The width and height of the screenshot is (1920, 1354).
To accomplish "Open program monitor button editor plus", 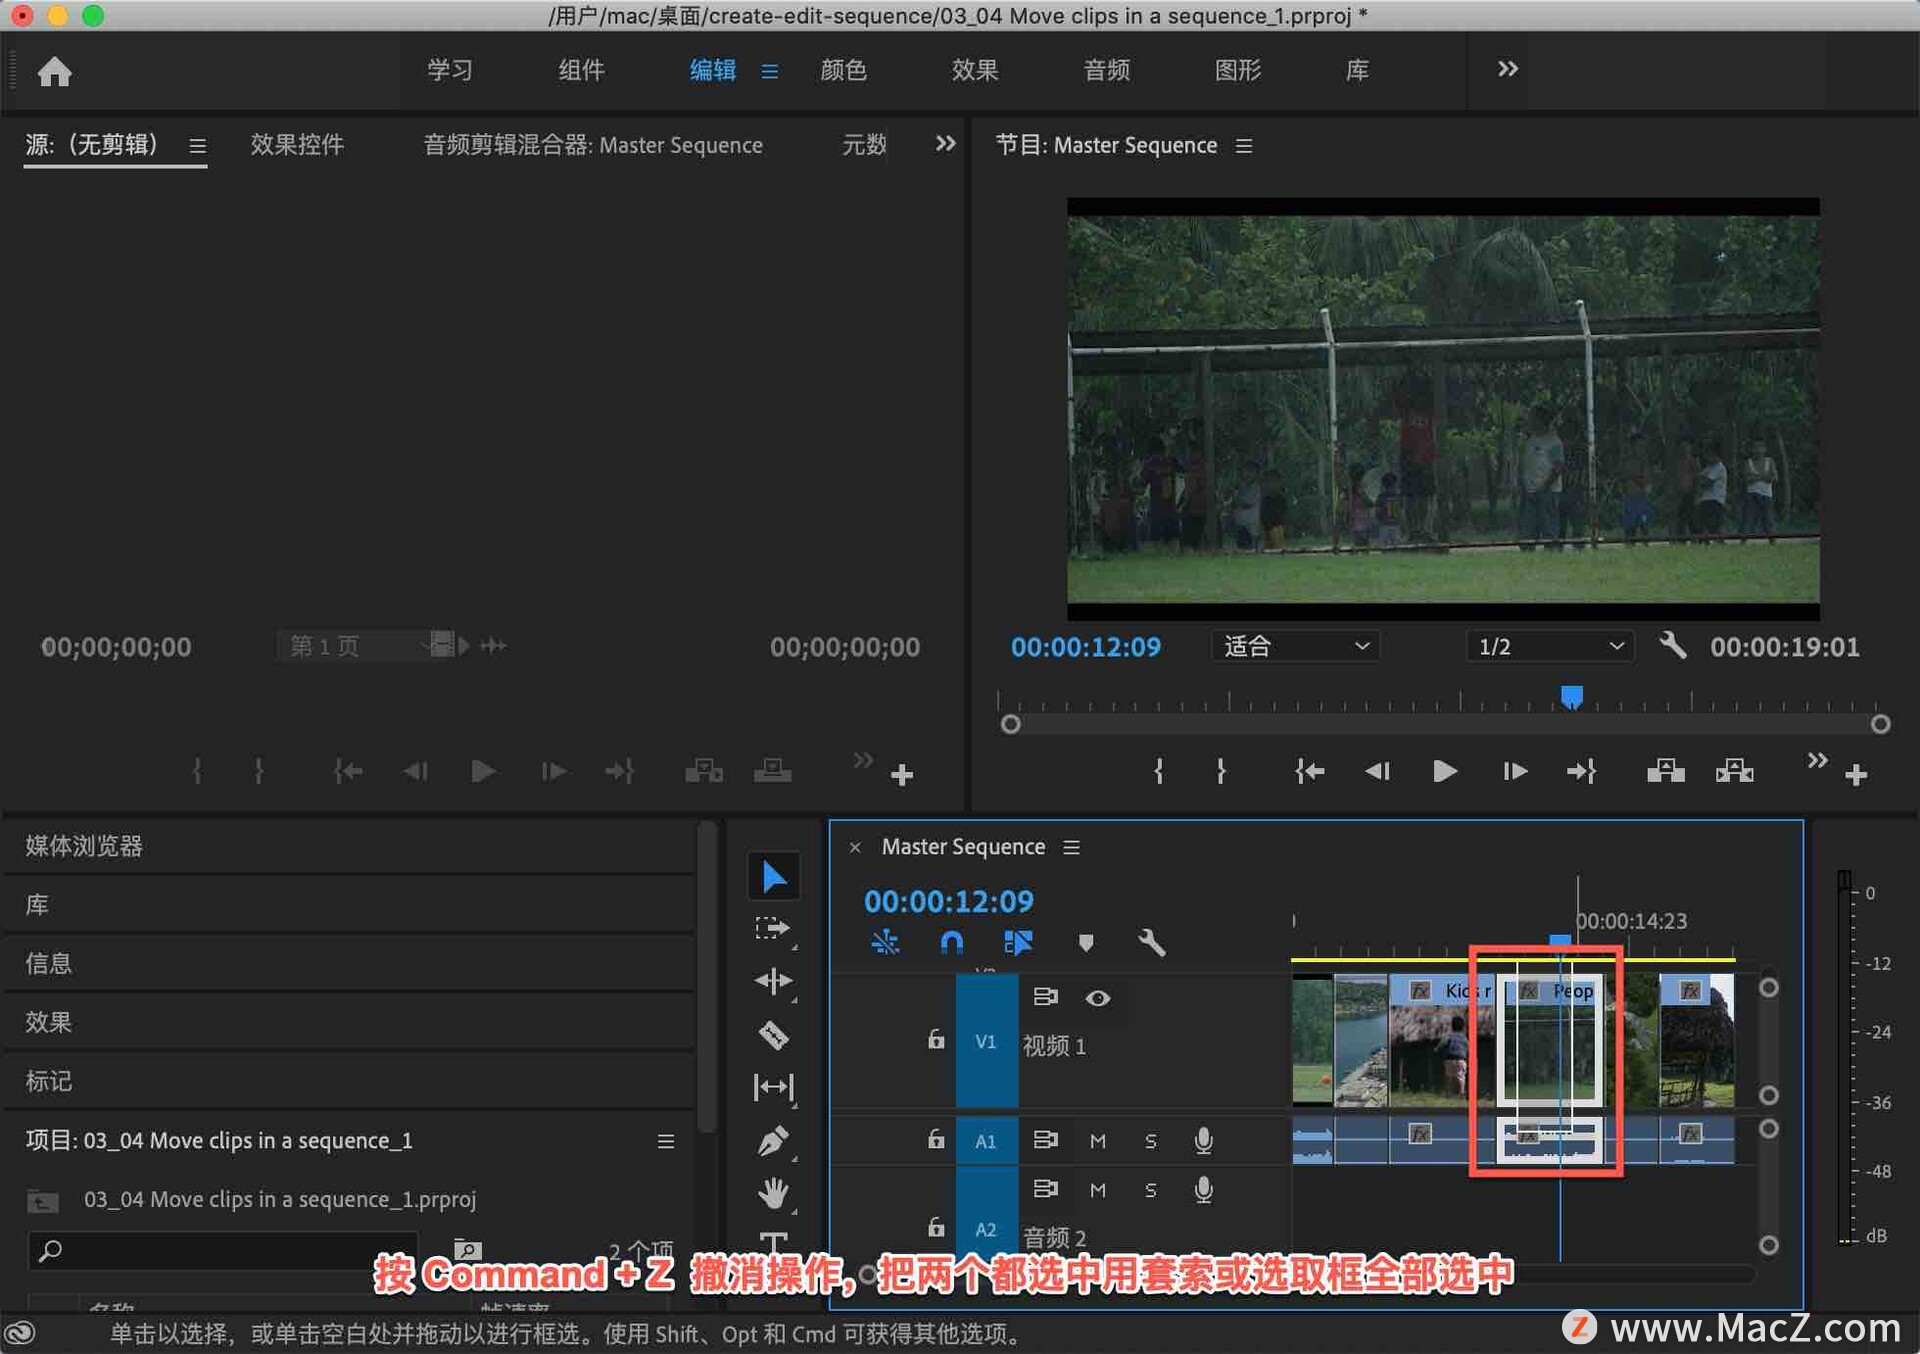I will pos(1856,774).
